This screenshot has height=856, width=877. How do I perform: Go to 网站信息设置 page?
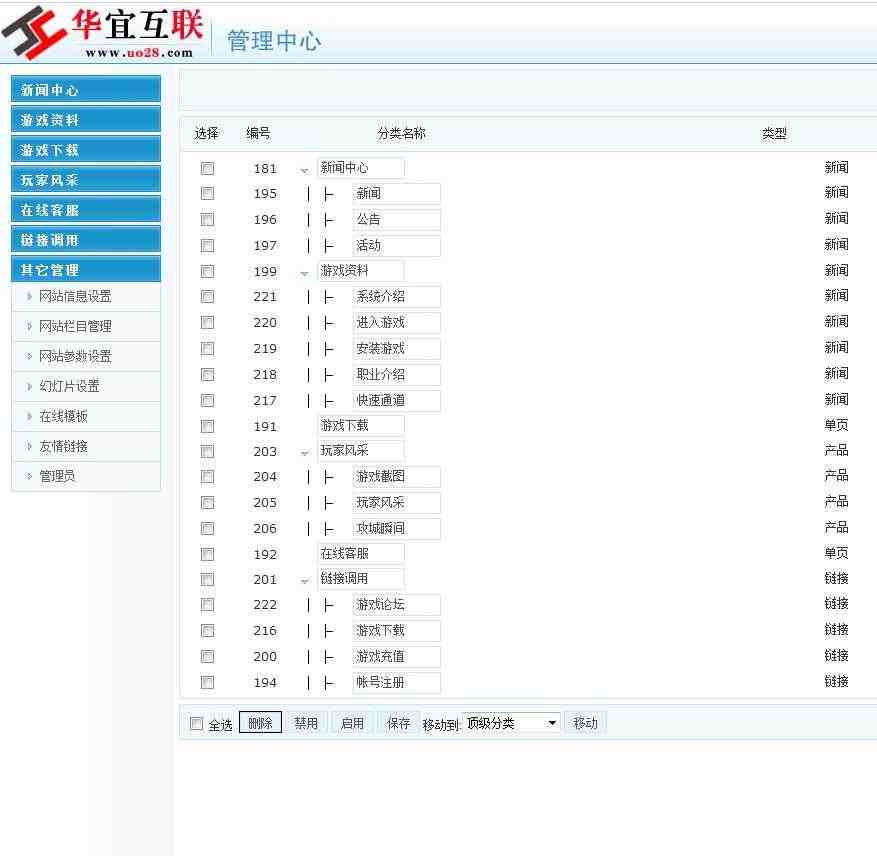(75, 297)
